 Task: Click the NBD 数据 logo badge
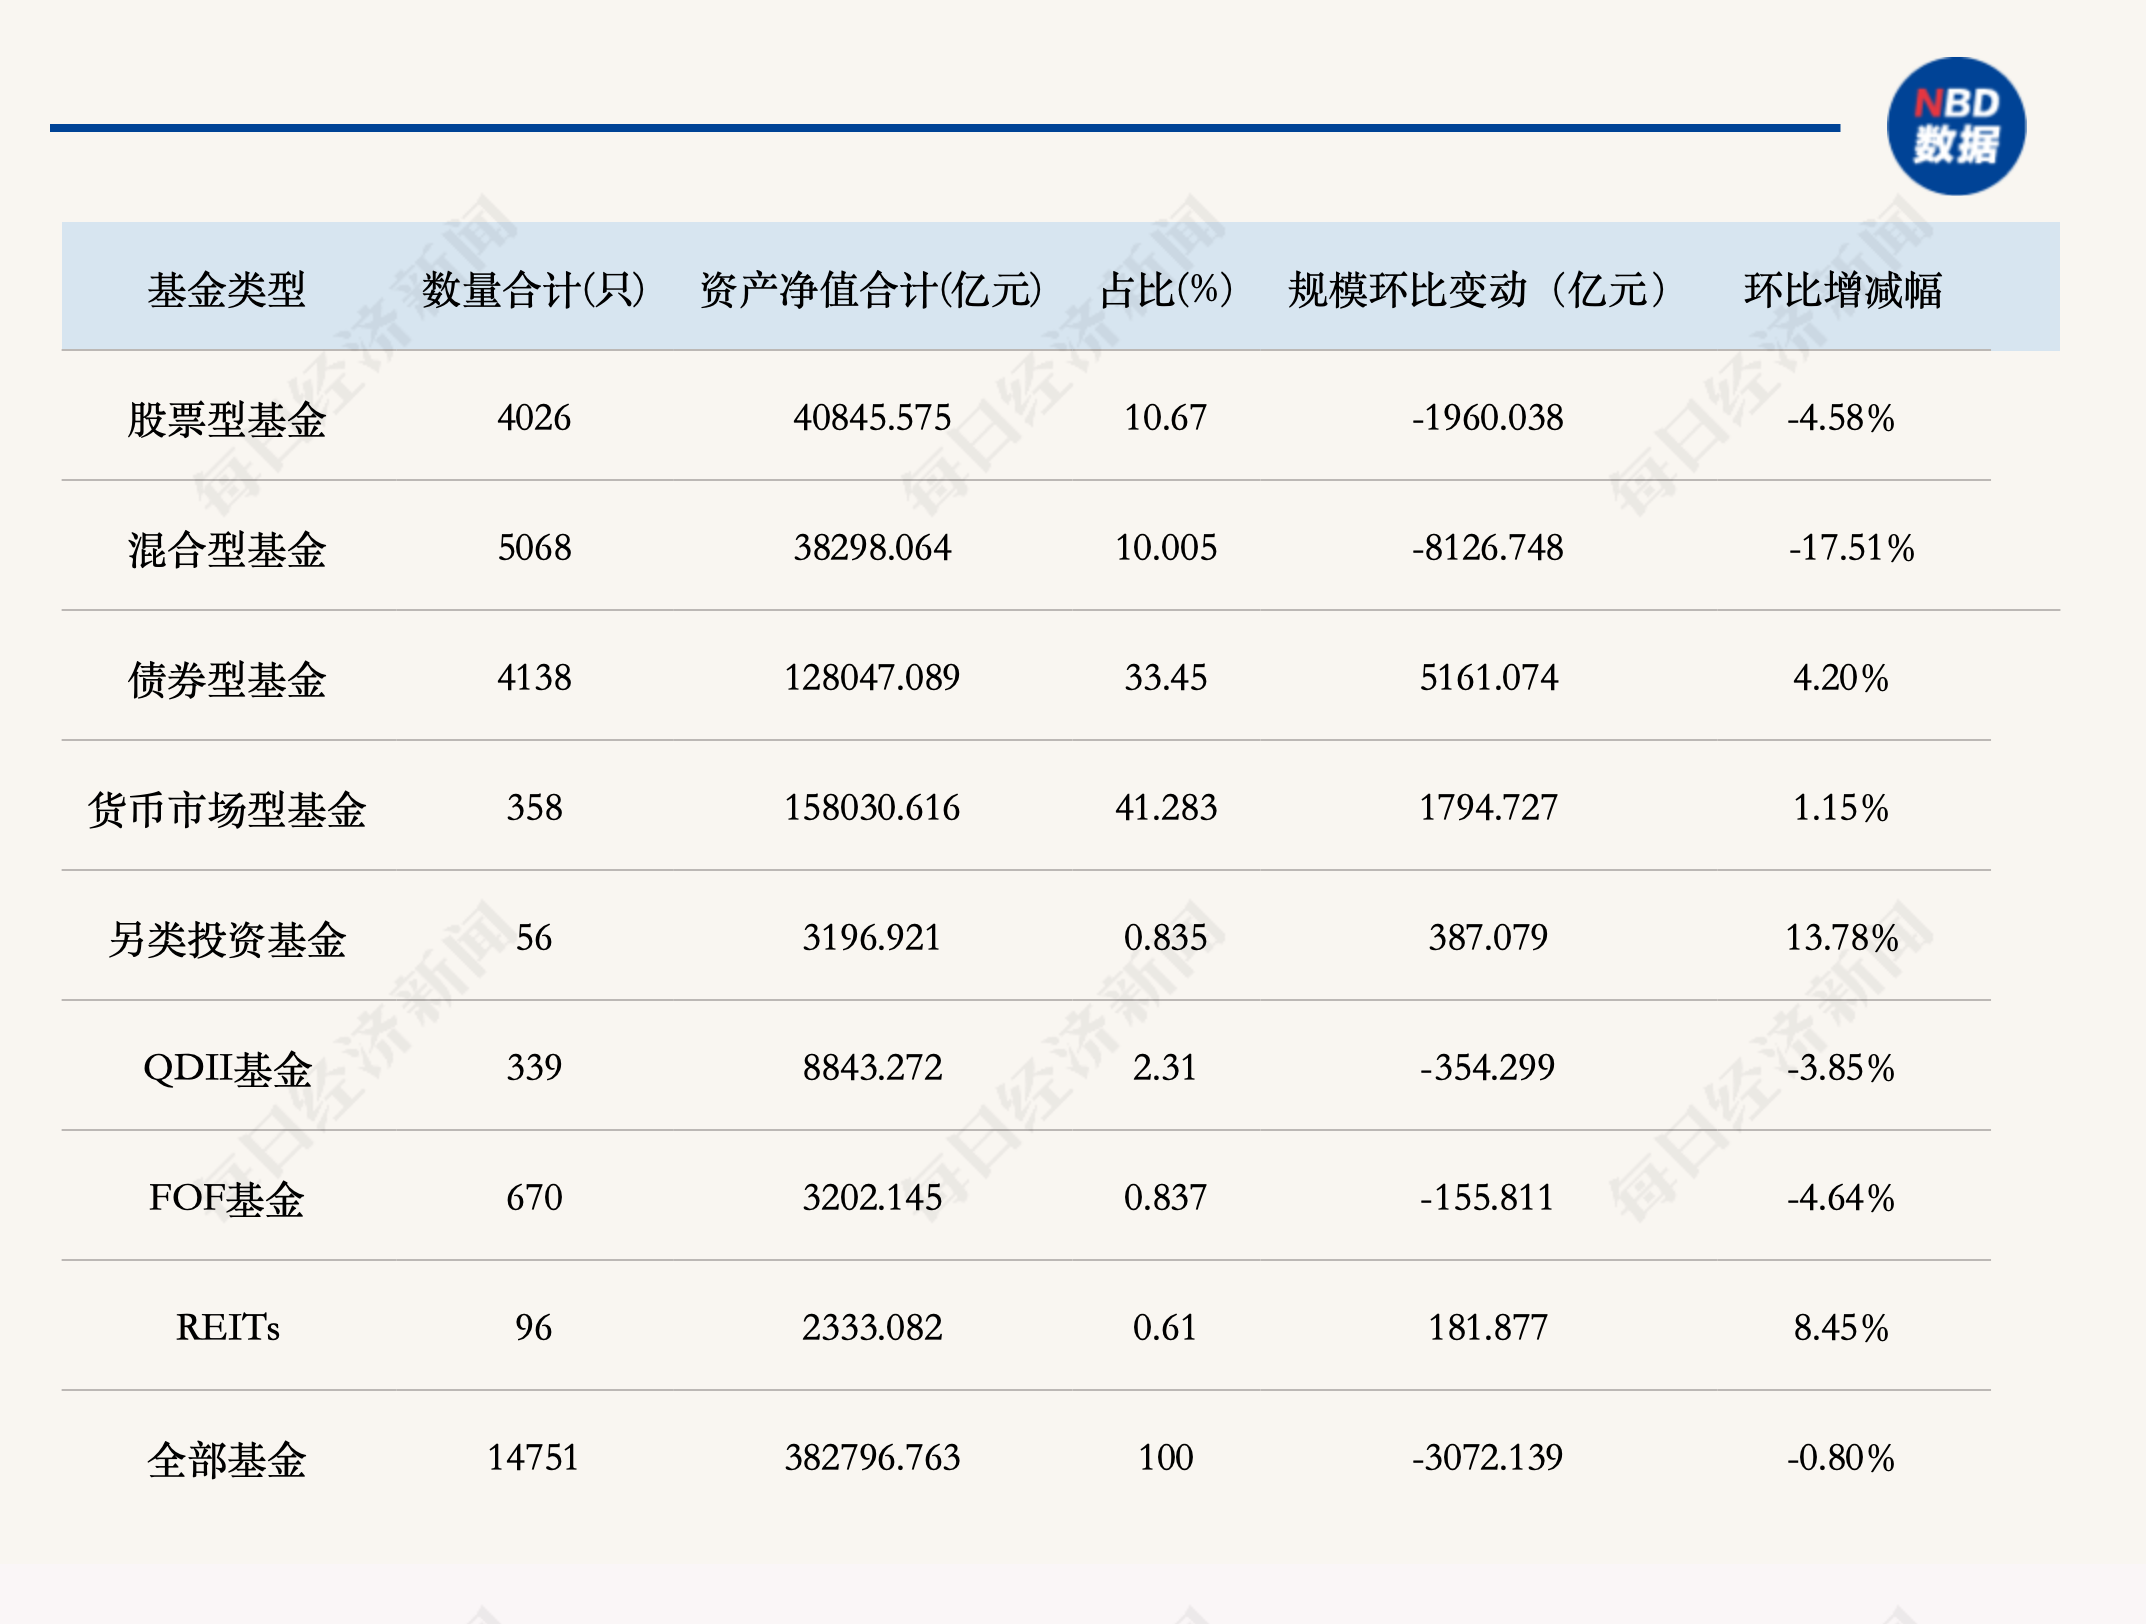[1956, 126]
